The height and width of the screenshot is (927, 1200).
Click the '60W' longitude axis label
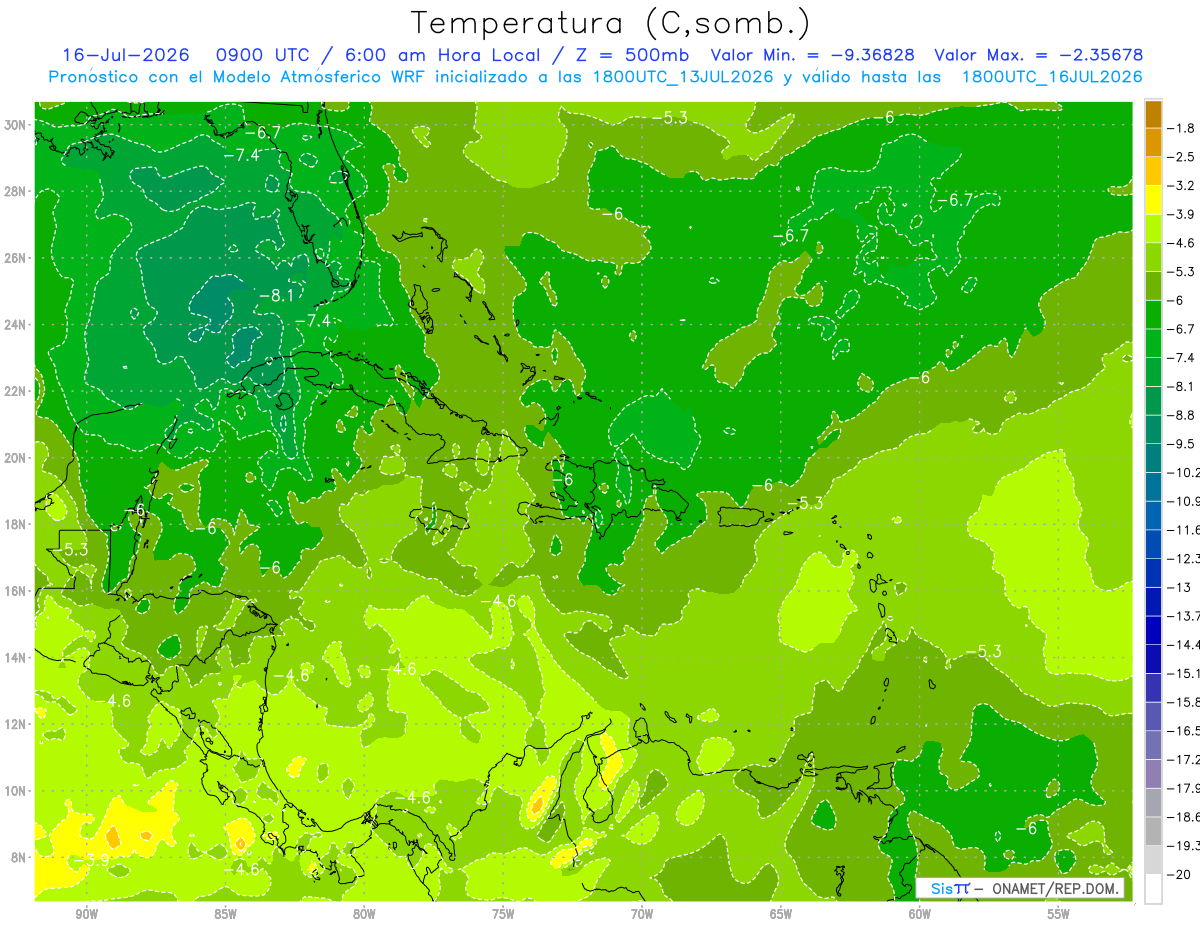(x=920, y=914)
